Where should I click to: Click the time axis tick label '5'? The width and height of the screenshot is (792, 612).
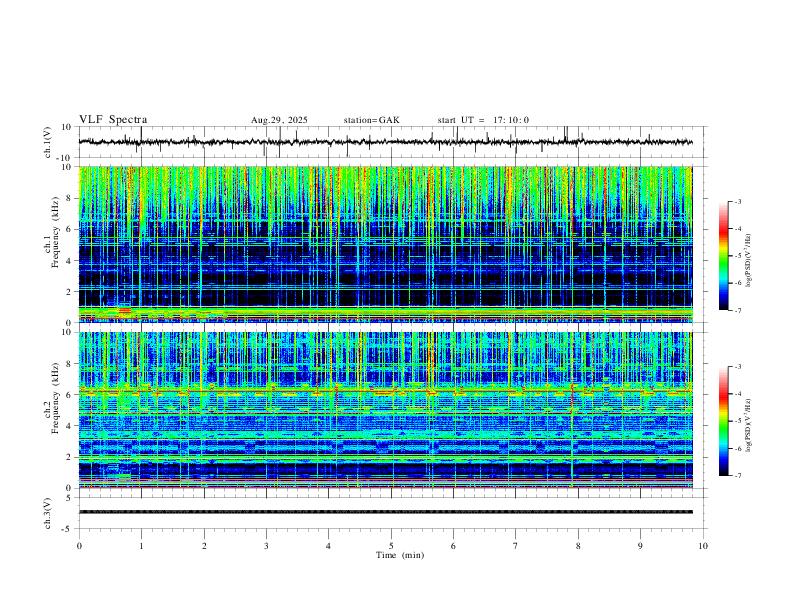pos(391,546)
